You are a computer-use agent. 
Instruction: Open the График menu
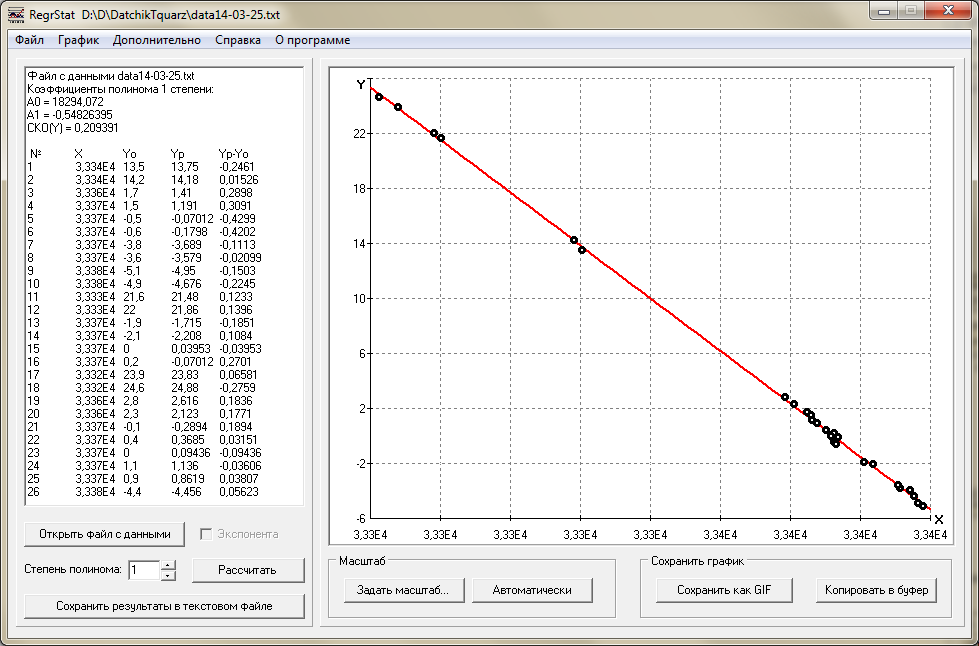(79, 40)
